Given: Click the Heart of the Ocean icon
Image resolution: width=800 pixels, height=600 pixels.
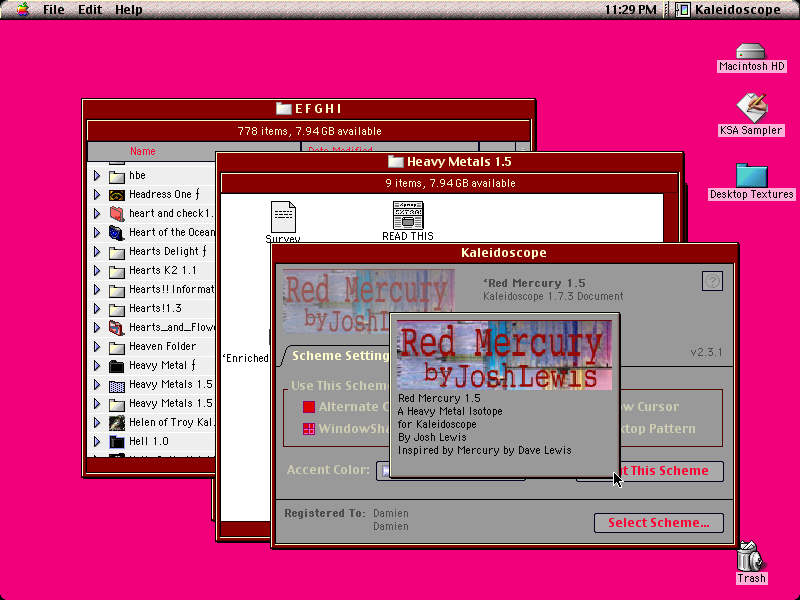Looking at the screenshot, I should pos(117,233).
